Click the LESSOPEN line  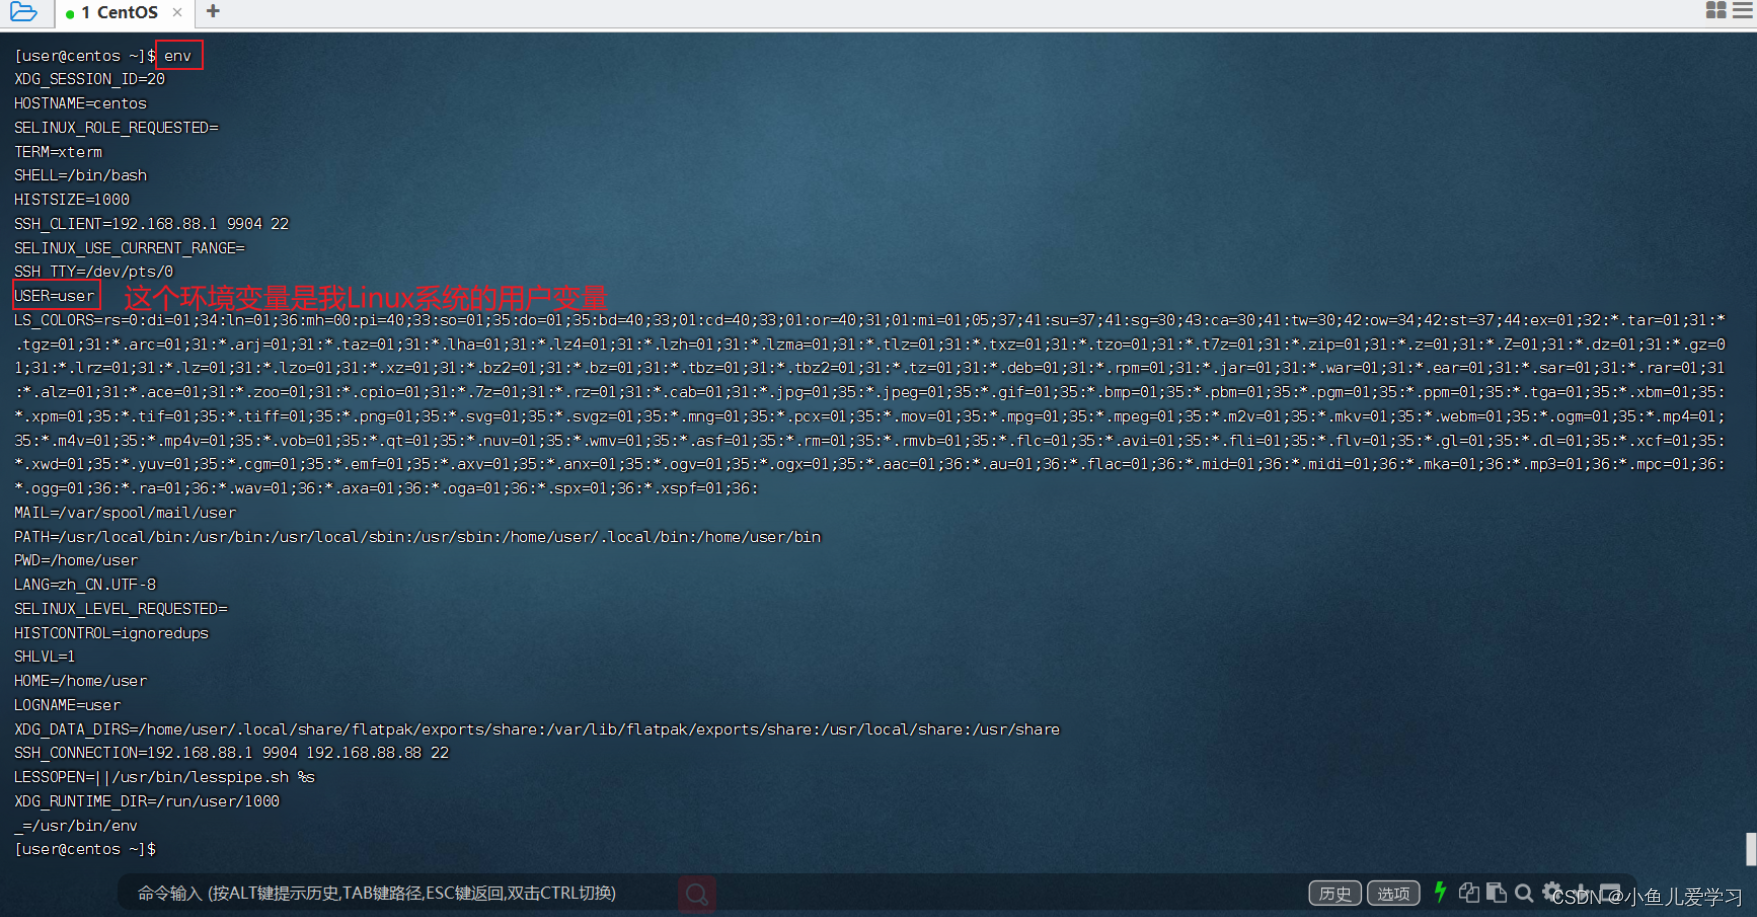(164, 777)
